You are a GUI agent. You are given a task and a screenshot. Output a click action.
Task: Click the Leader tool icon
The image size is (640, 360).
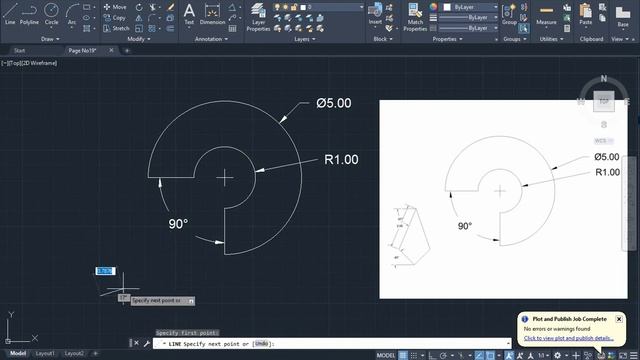(232, 18)
